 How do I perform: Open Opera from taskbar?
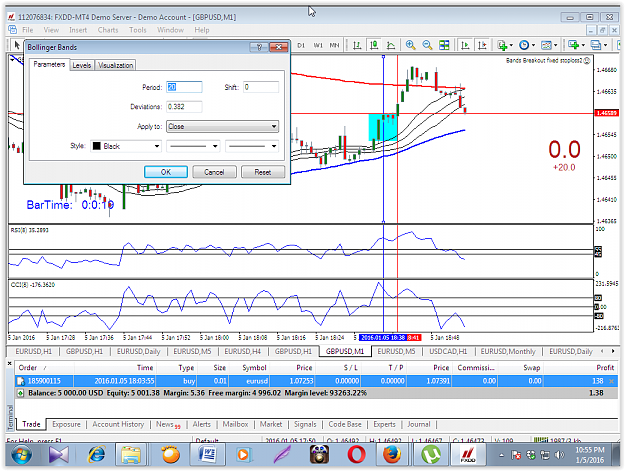(x=356, y=455)
